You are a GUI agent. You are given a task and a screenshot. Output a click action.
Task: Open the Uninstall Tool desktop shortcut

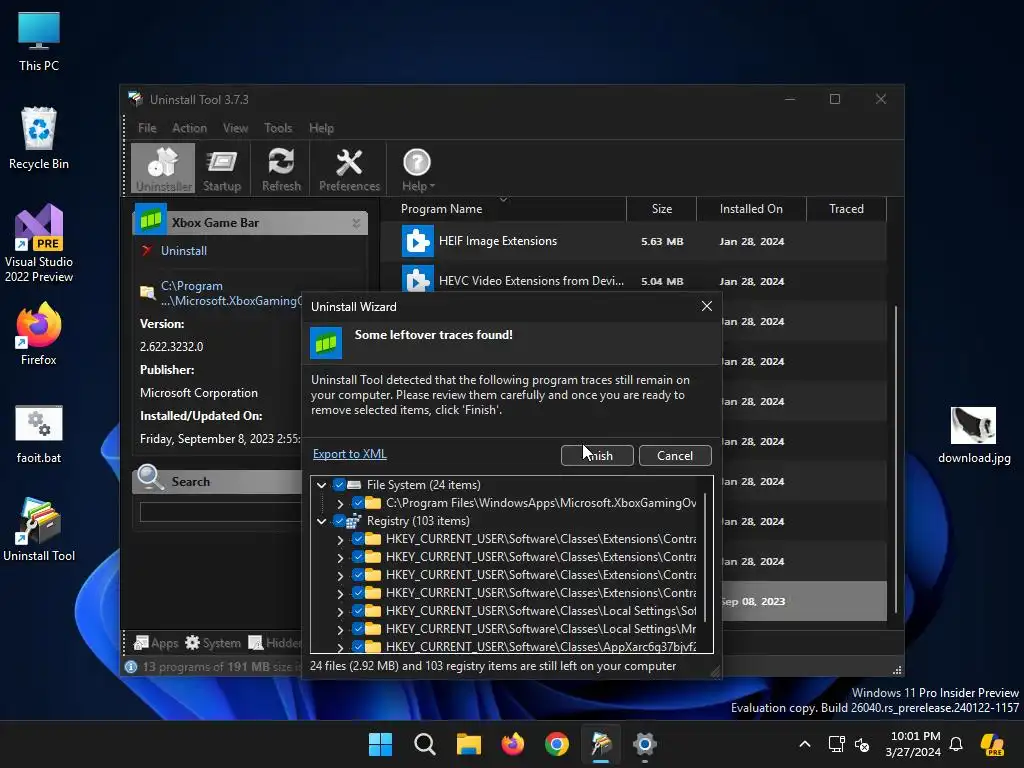pos(39,530)
